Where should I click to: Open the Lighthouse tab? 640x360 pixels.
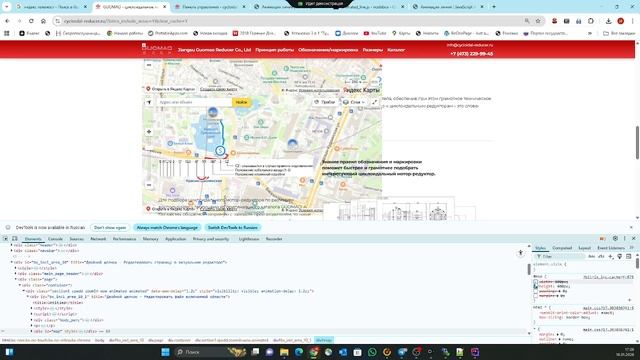click(249, 239)
